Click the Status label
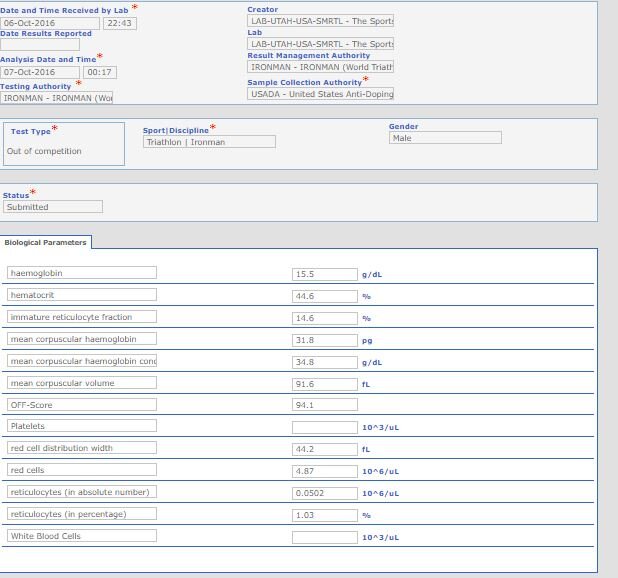 [16, 195]
